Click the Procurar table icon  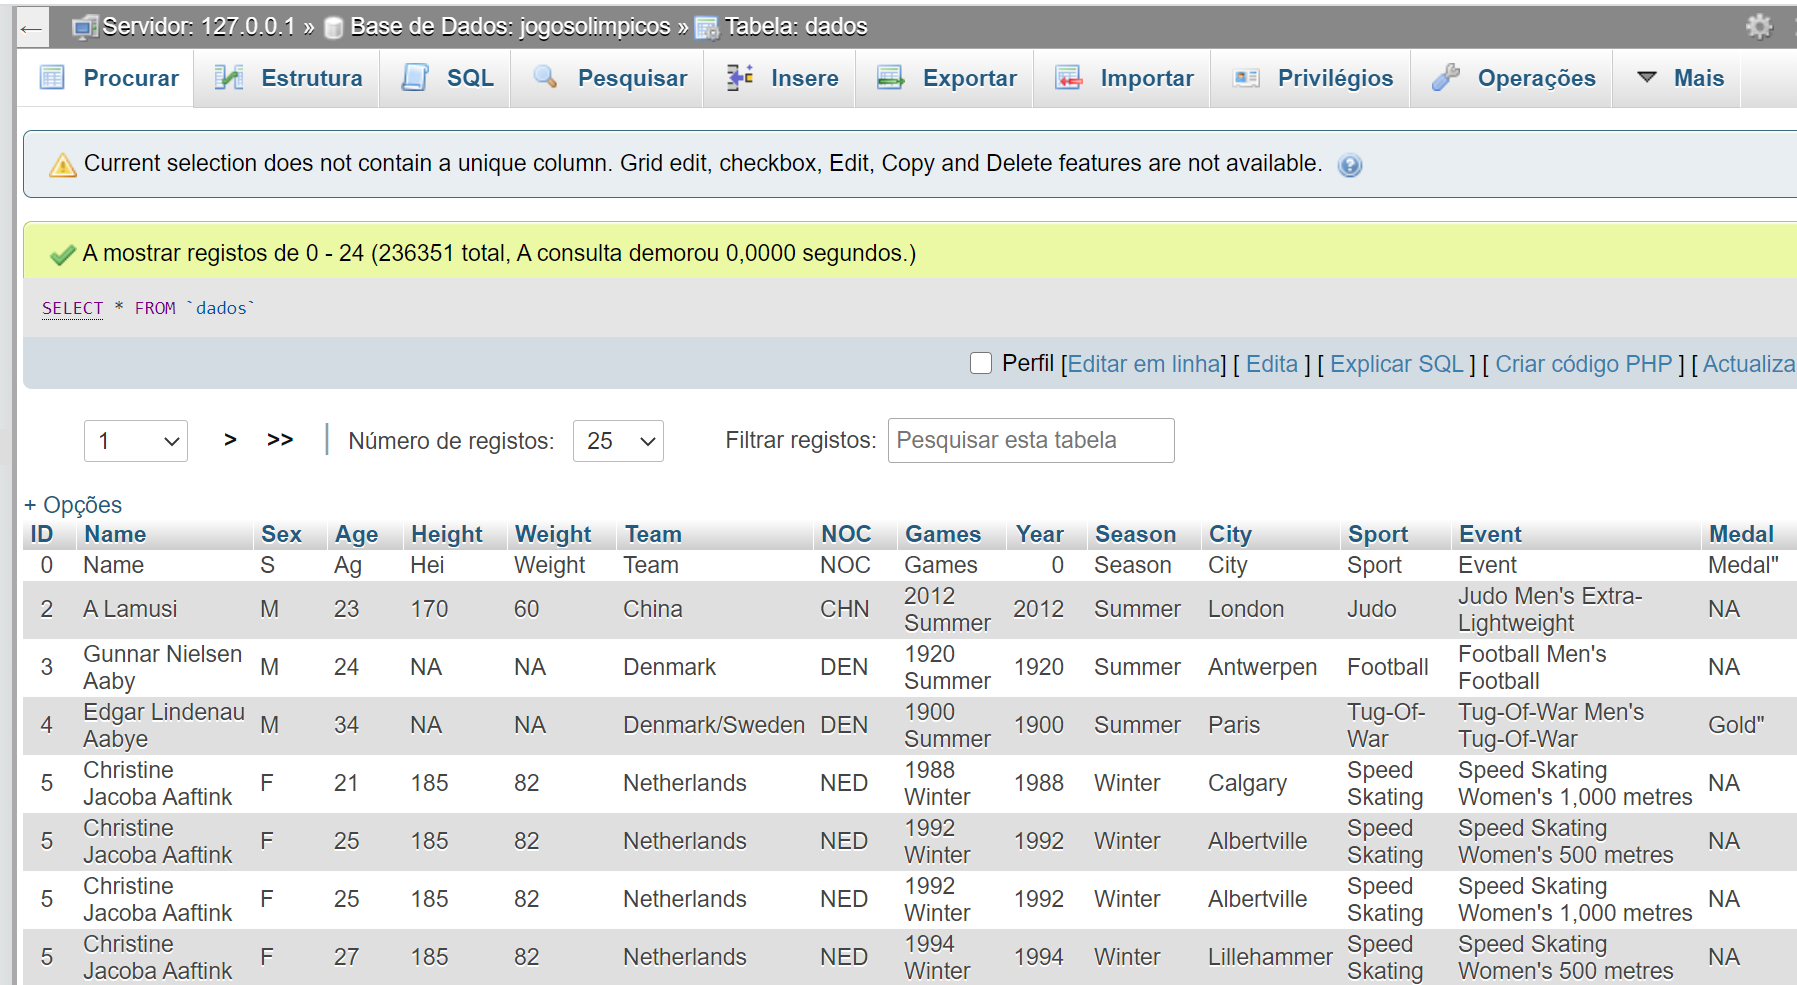pos(52,78)
